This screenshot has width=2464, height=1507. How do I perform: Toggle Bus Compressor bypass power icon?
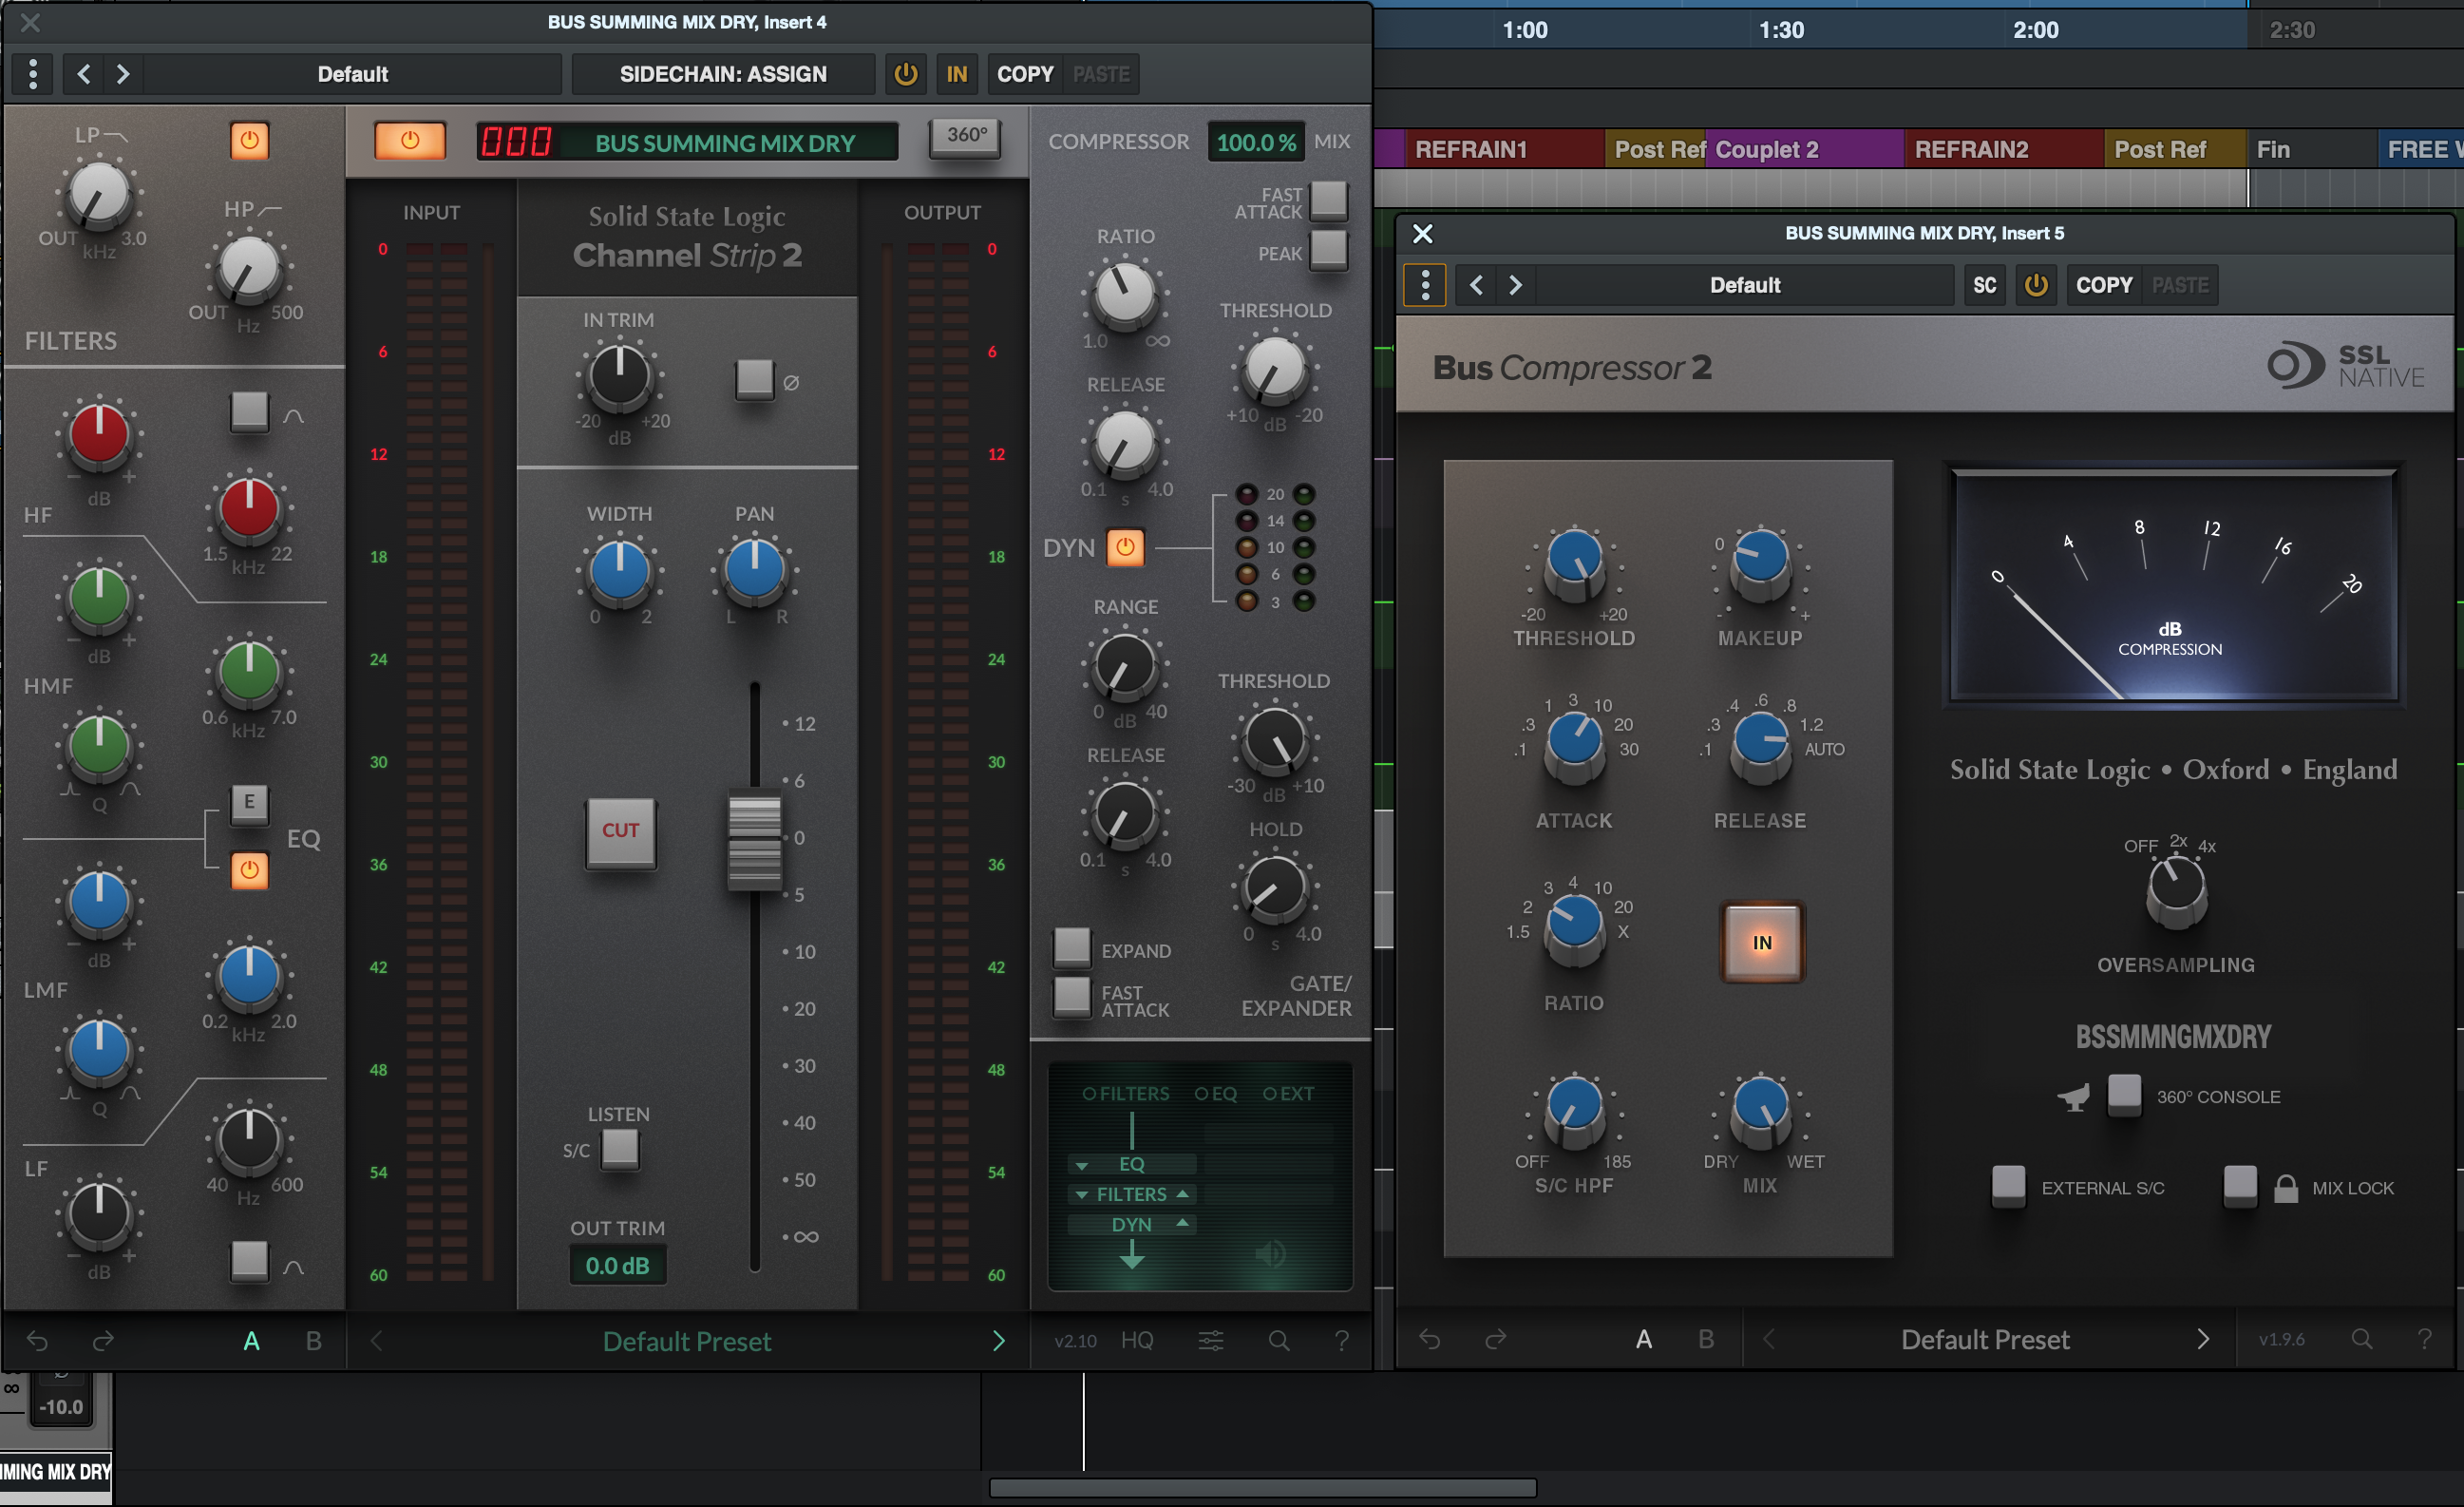click(x=2036, y=285)
